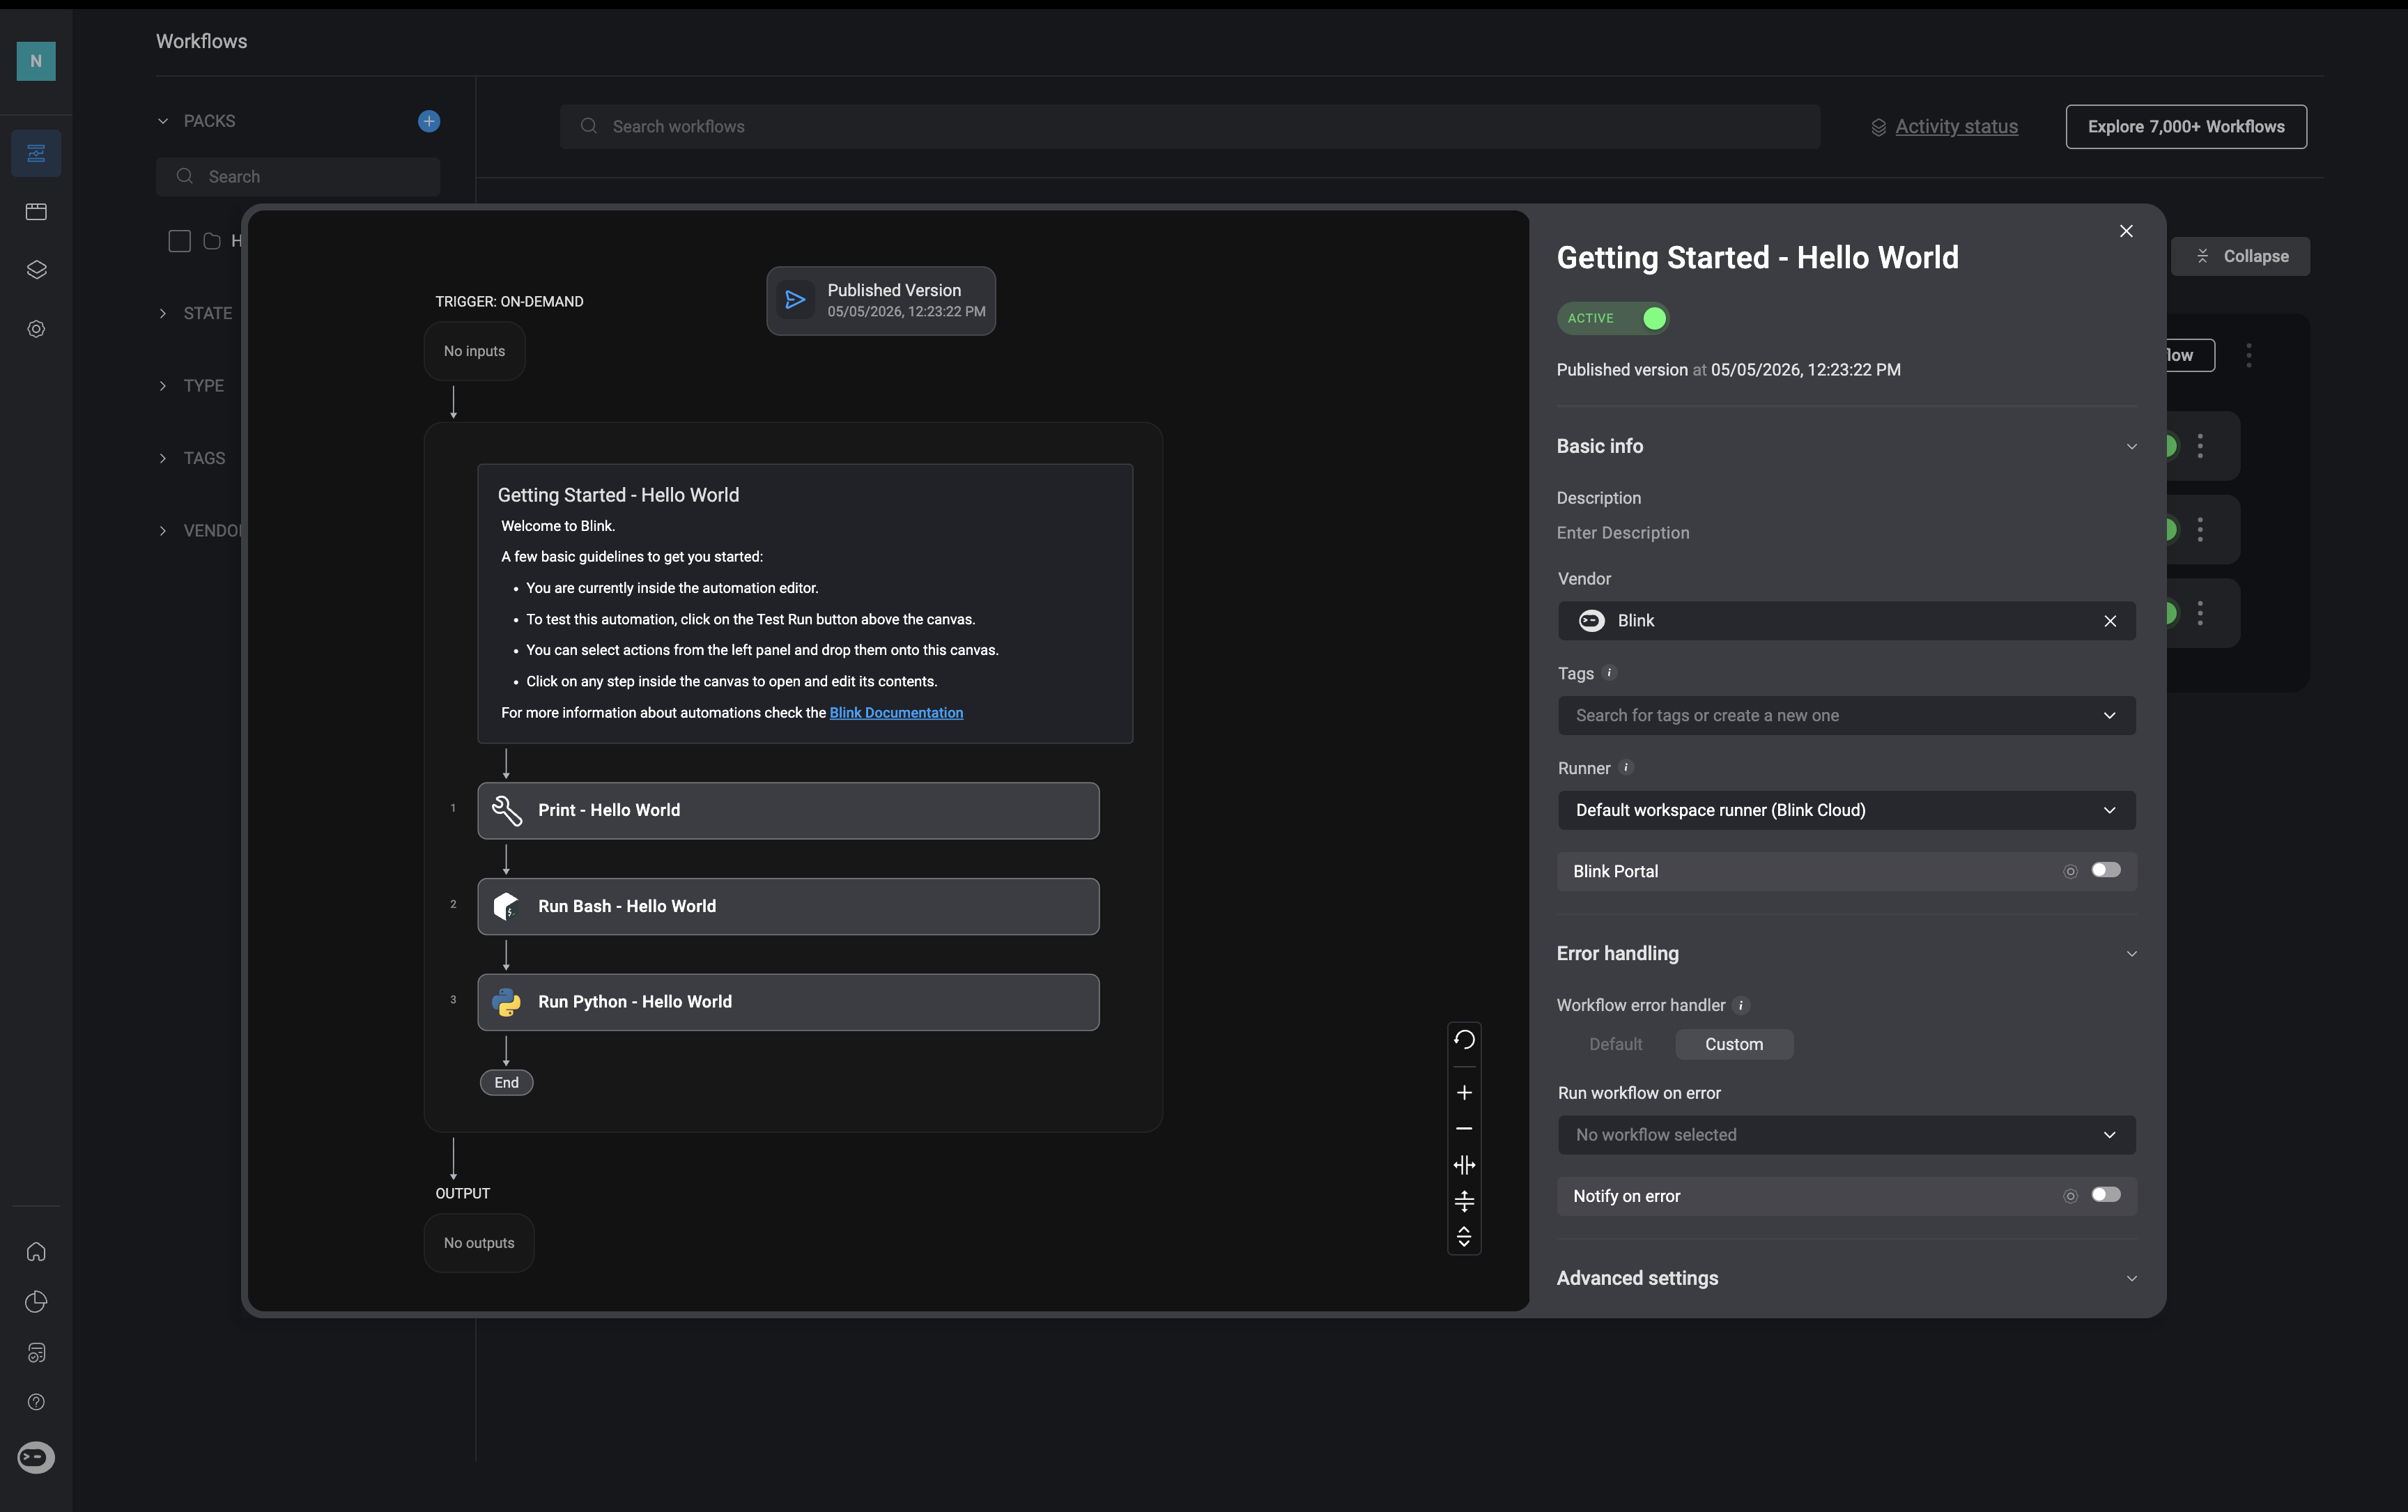Click the Python icon on step 3
The image size is (2408, 1512).
pos(507,1002)
